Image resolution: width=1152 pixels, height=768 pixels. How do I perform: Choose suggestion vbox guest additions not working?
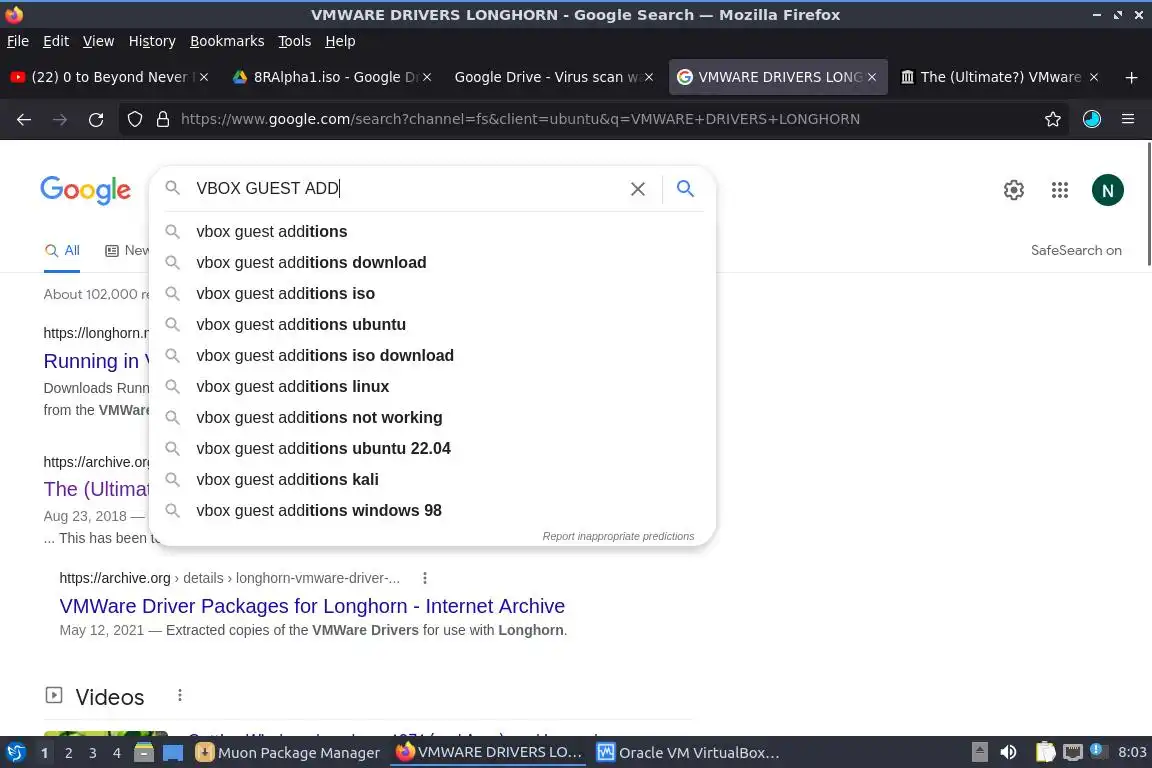click(x=432, y=417)
